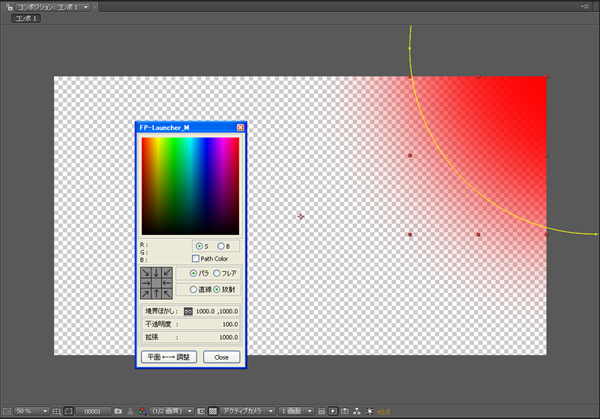Click the yellow mask vertex at far right
Image resolution: width=600 pixels, height=419 pixels.
(x=596, y=234)
